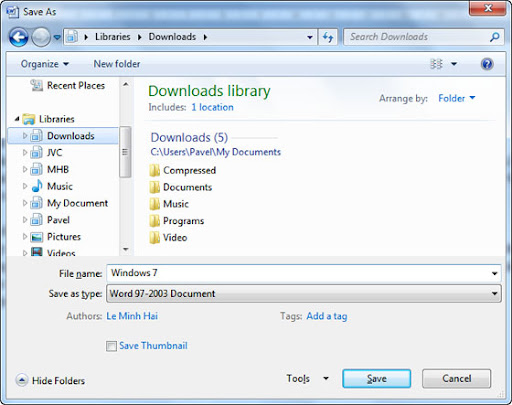Click the Videos library icon
This screenshot has height=405, width=512.
pyautogui.click(x=37, y=251)
